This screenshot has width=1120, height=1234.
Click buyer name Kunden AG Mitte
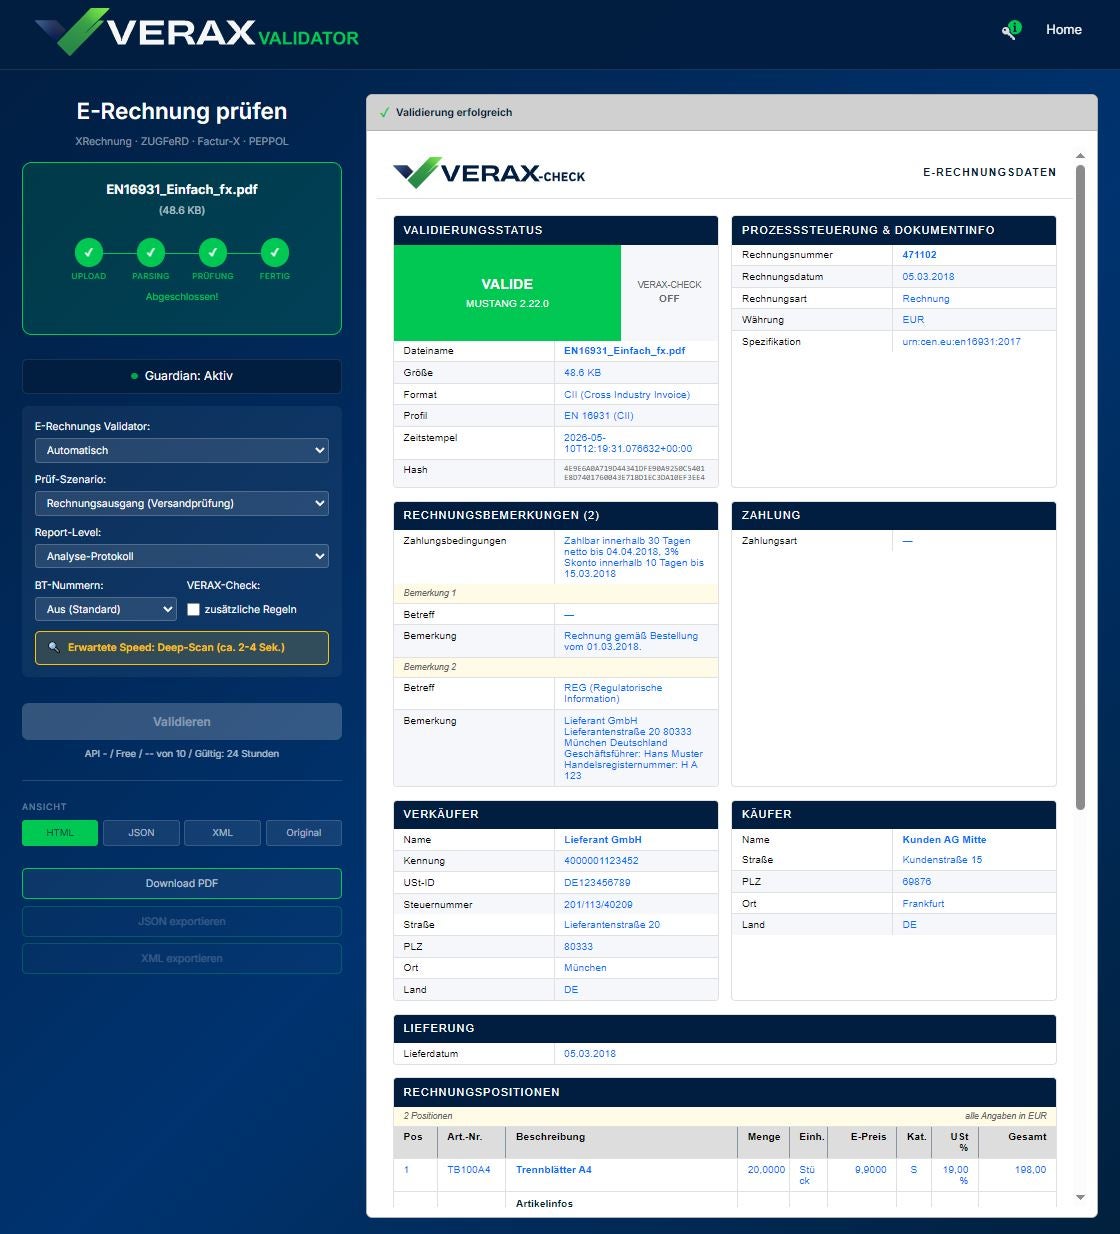pyautogui.click(x=944, y=840)
